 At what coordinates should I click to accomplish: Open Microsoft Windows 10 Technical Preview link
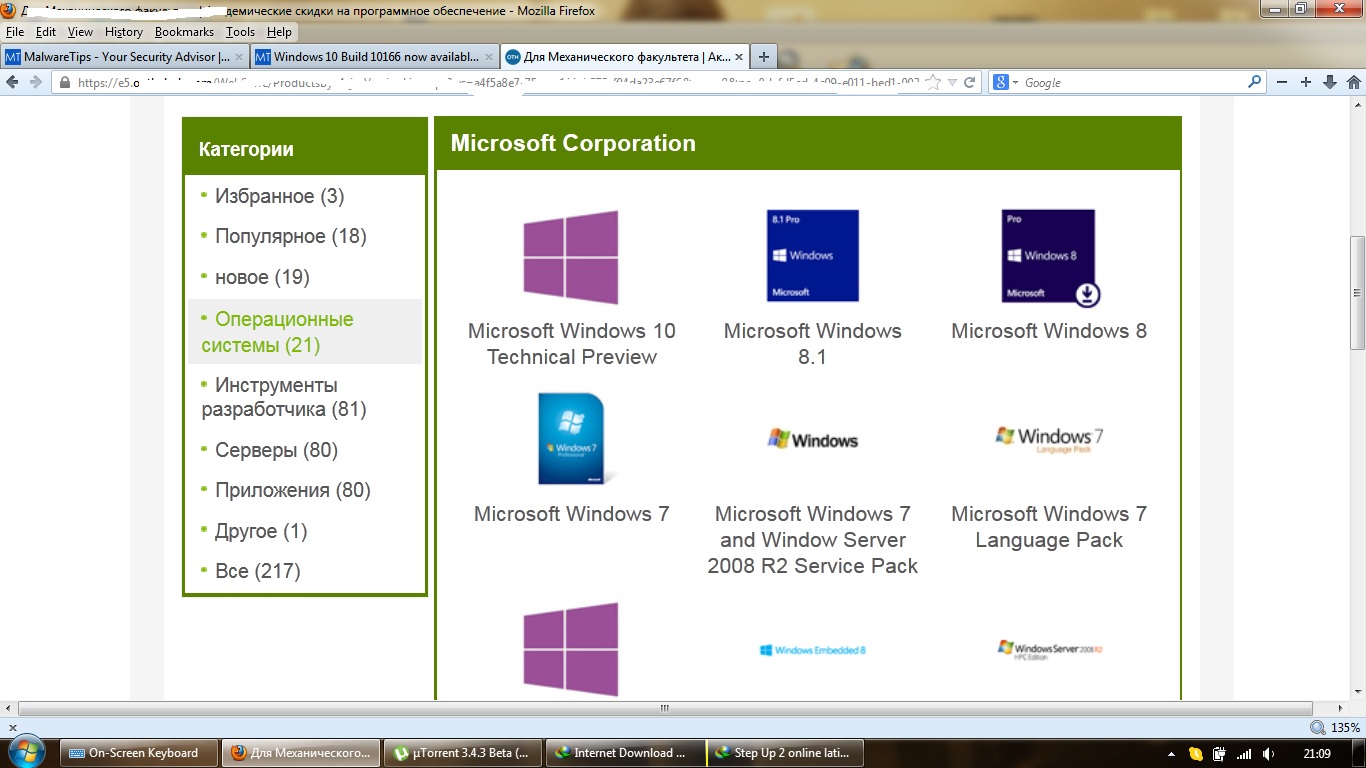(571, 344)
